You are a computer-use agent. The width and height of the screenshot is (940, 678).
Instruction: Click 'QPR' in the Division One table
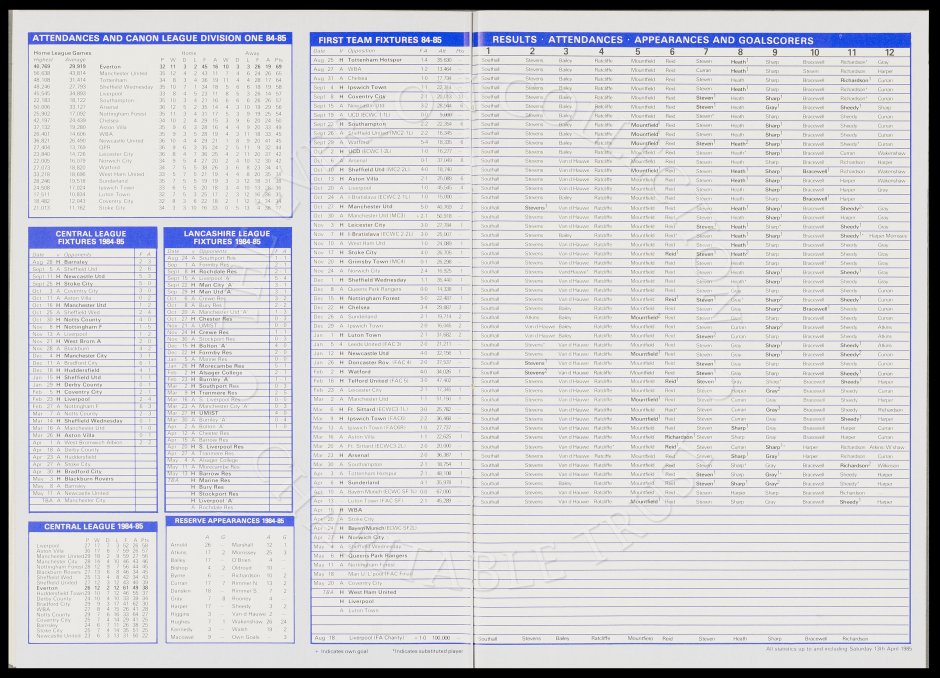point(104,147)
